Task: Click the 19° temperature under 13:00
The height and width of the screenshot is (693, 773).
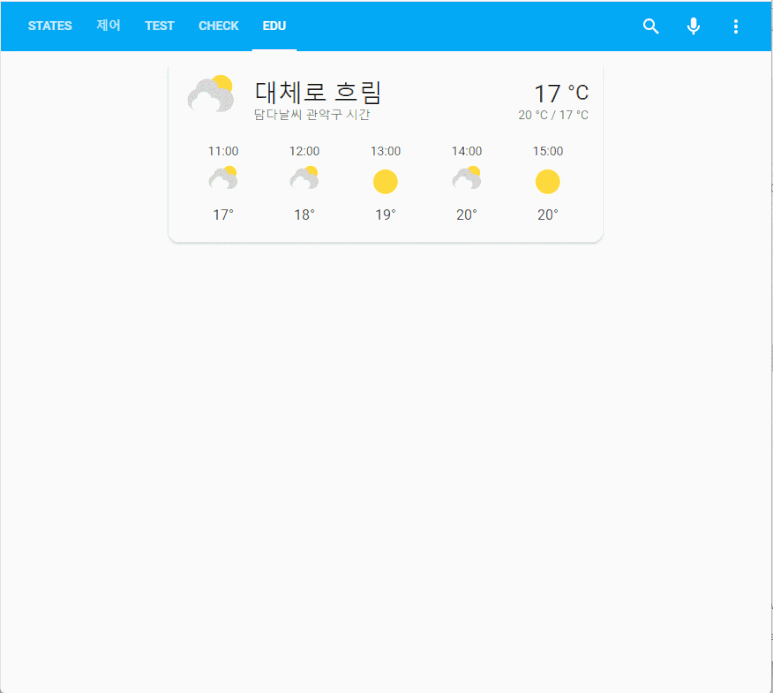Action: [386, 215]
